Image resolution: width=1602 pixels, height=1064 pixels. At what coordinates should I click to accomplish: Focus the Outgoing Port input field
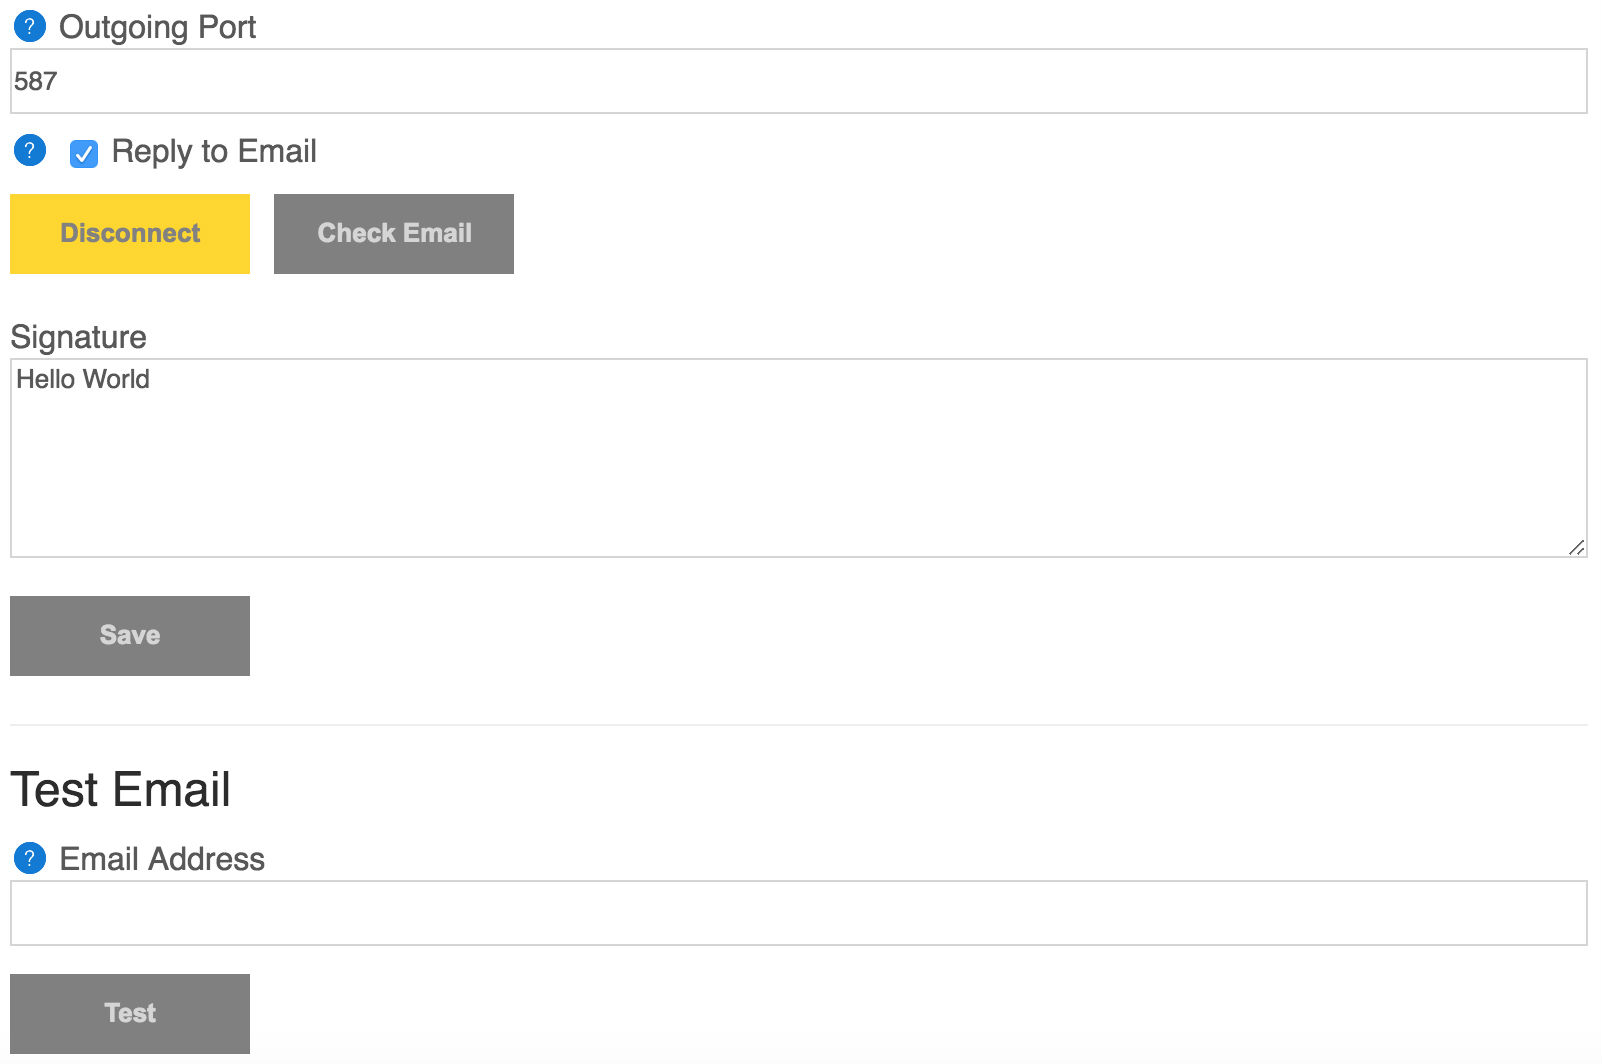click(798, 81)
